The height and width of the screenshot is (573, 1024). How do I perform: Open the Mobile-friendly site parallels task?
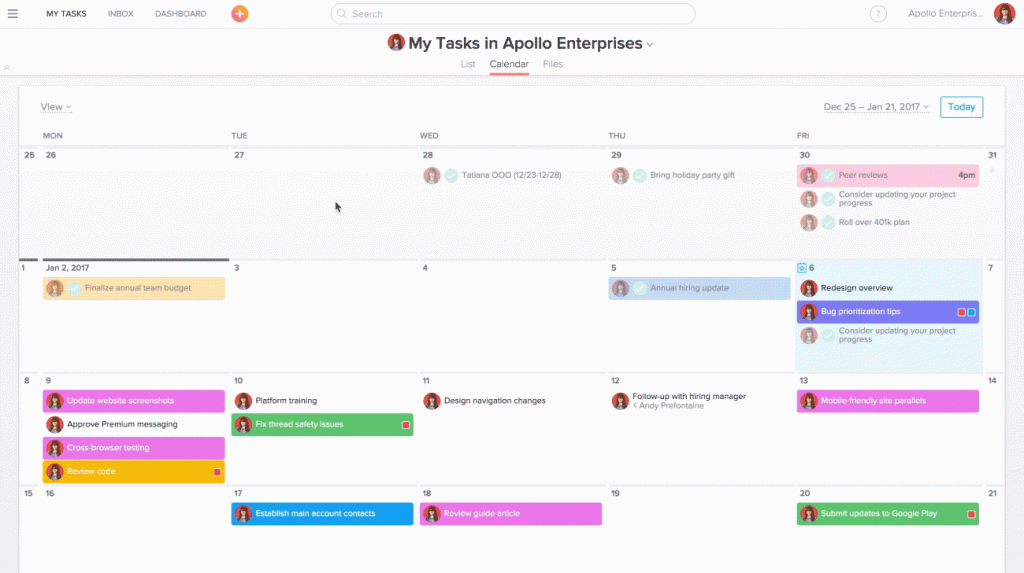(x=888, y=401)
